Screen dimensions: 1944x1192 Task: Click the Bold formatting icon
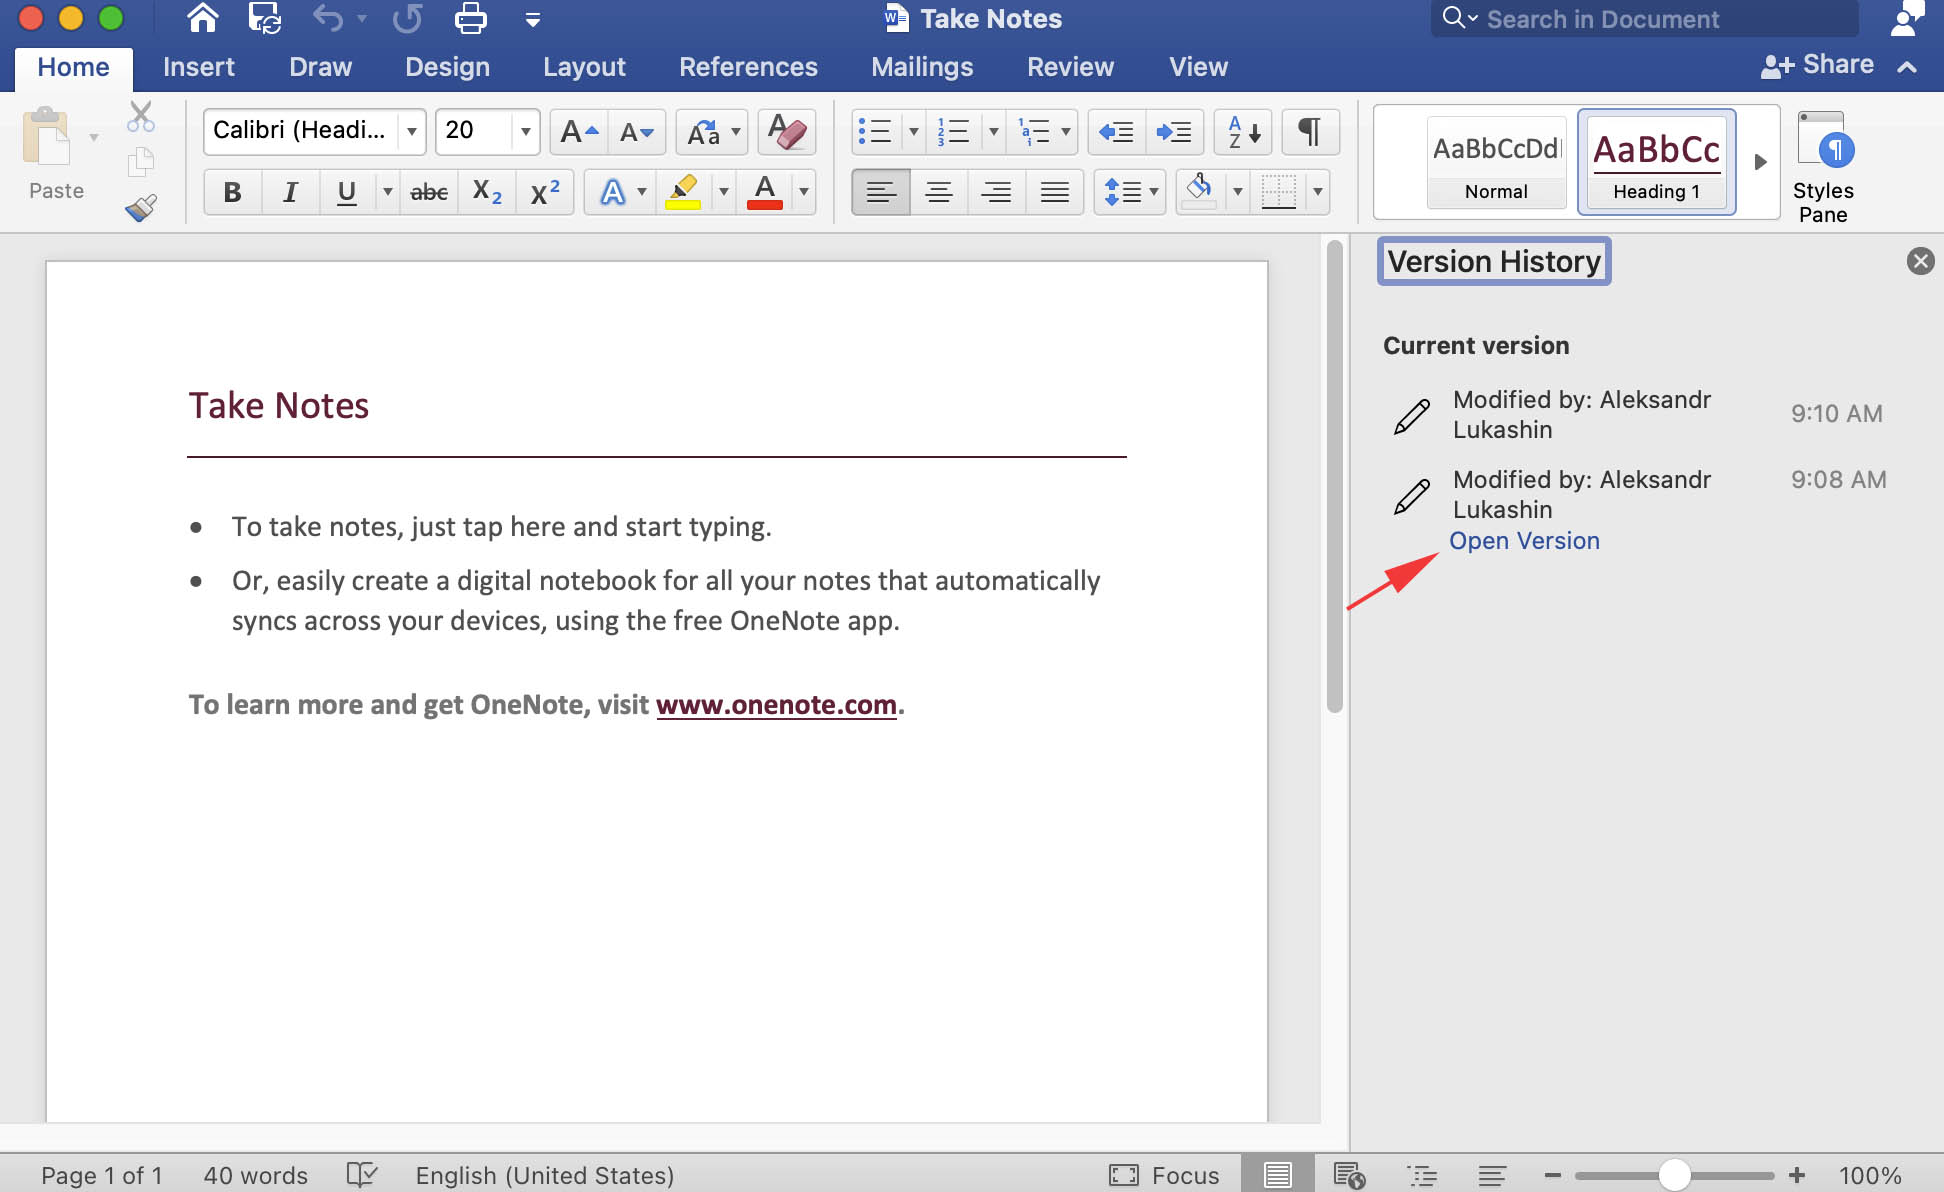[231, 192]
